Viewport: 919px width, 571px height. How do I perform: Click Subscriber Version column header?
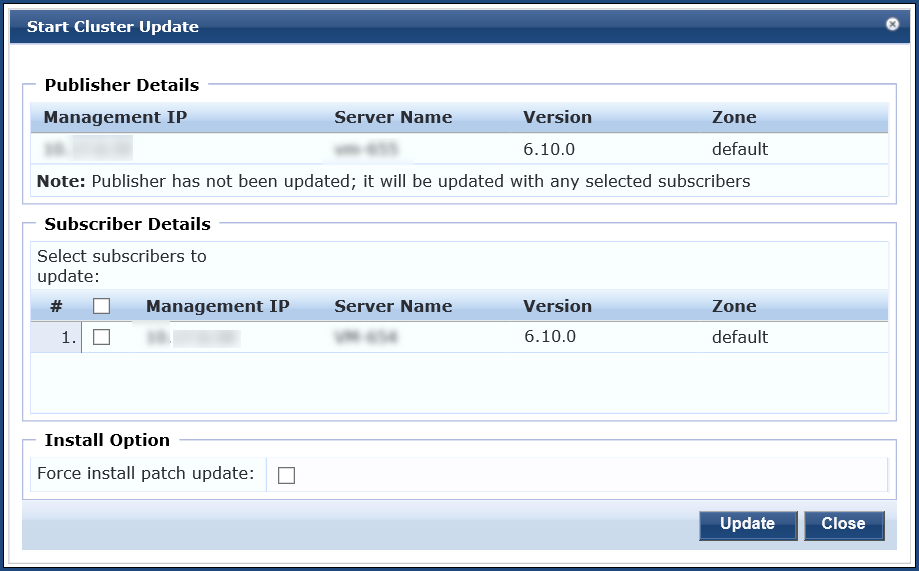point(557,306)
